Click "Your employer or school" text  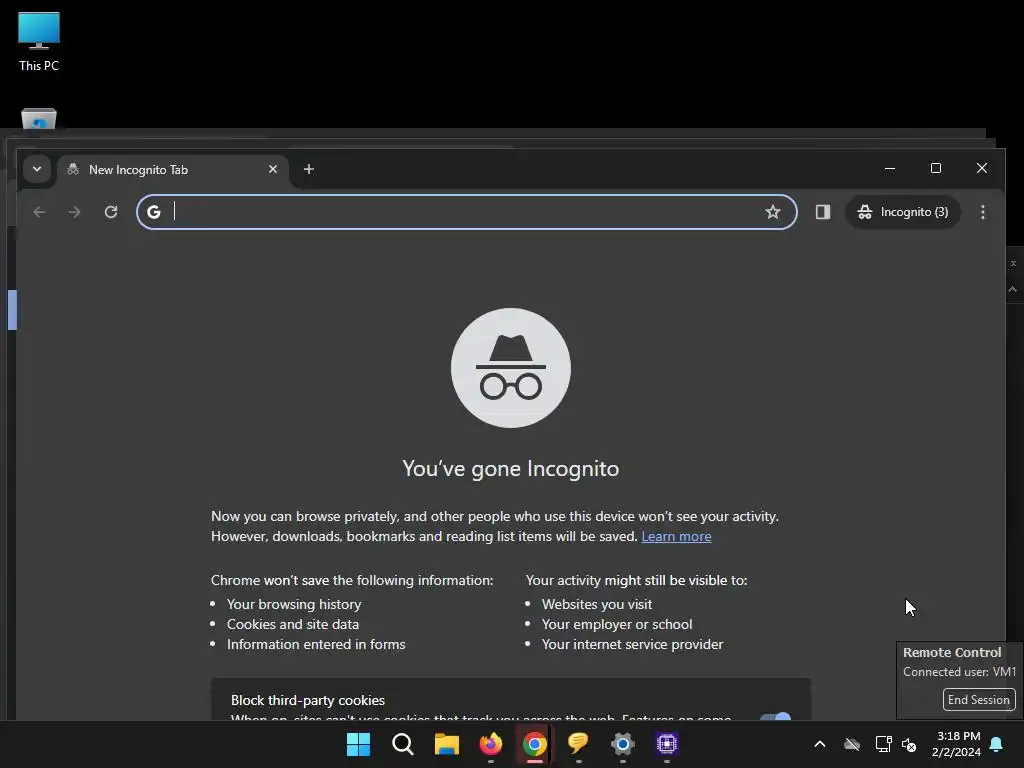pos(617,624)
